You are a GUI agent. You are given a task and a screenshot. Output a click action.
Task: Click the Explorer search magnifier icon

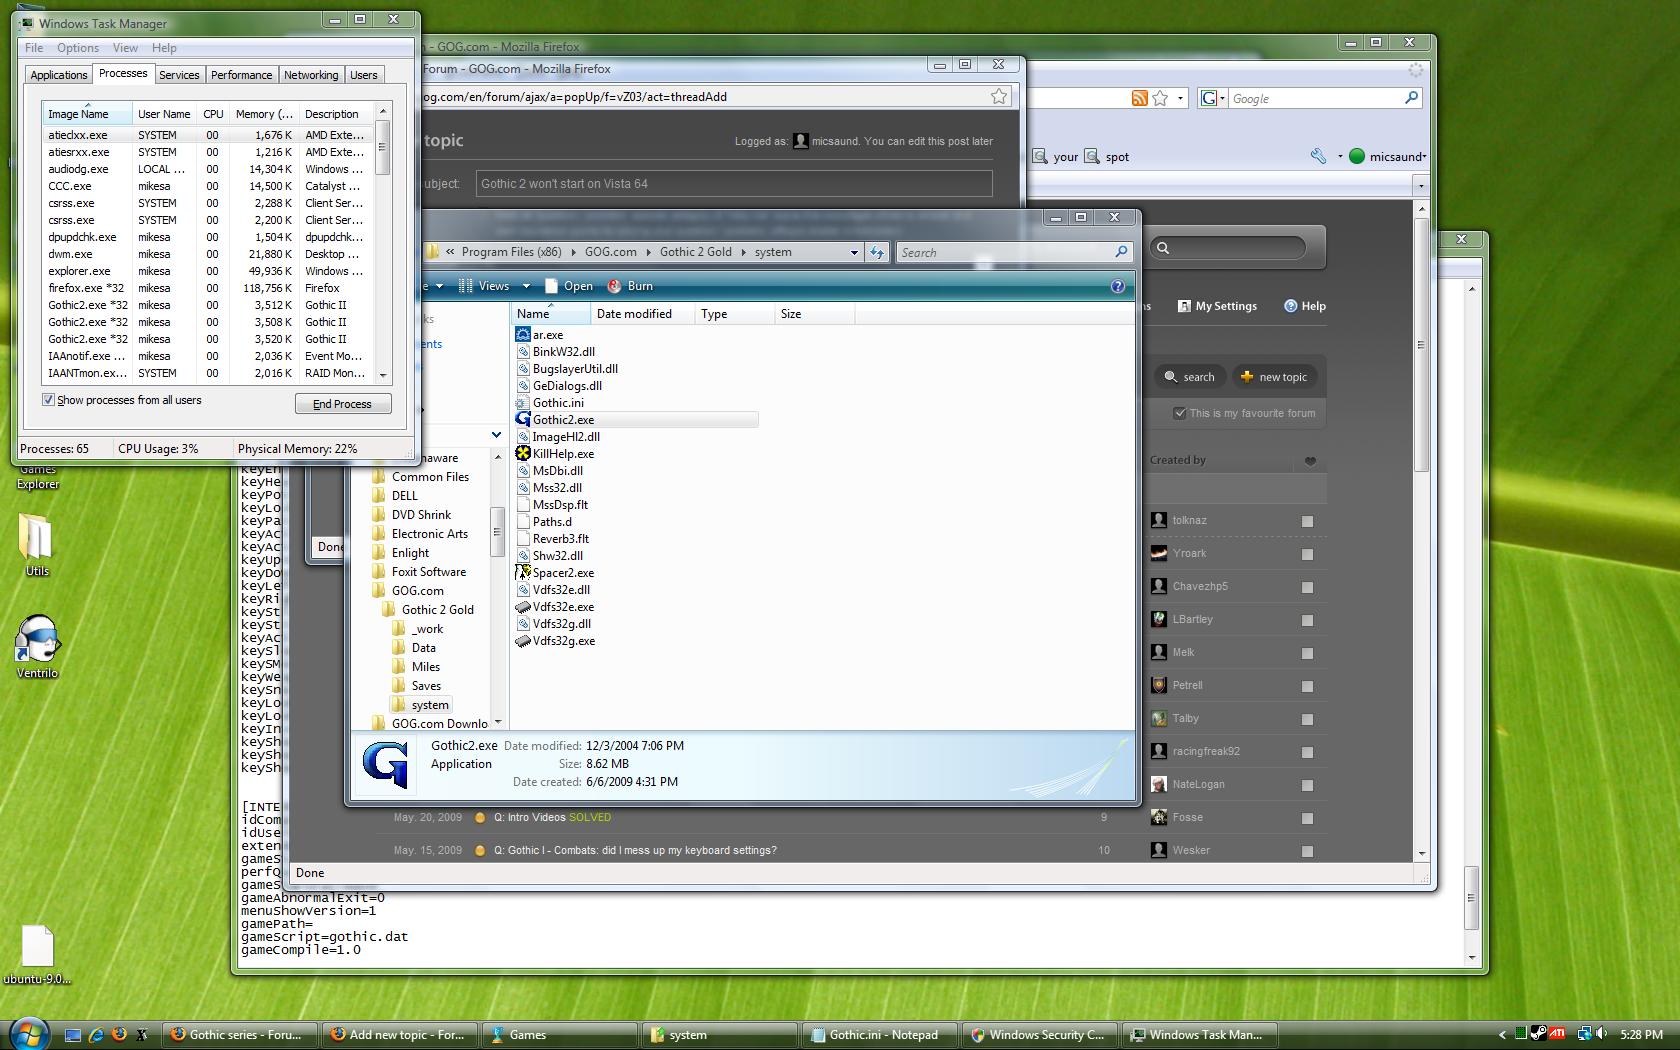[1121, 252]
